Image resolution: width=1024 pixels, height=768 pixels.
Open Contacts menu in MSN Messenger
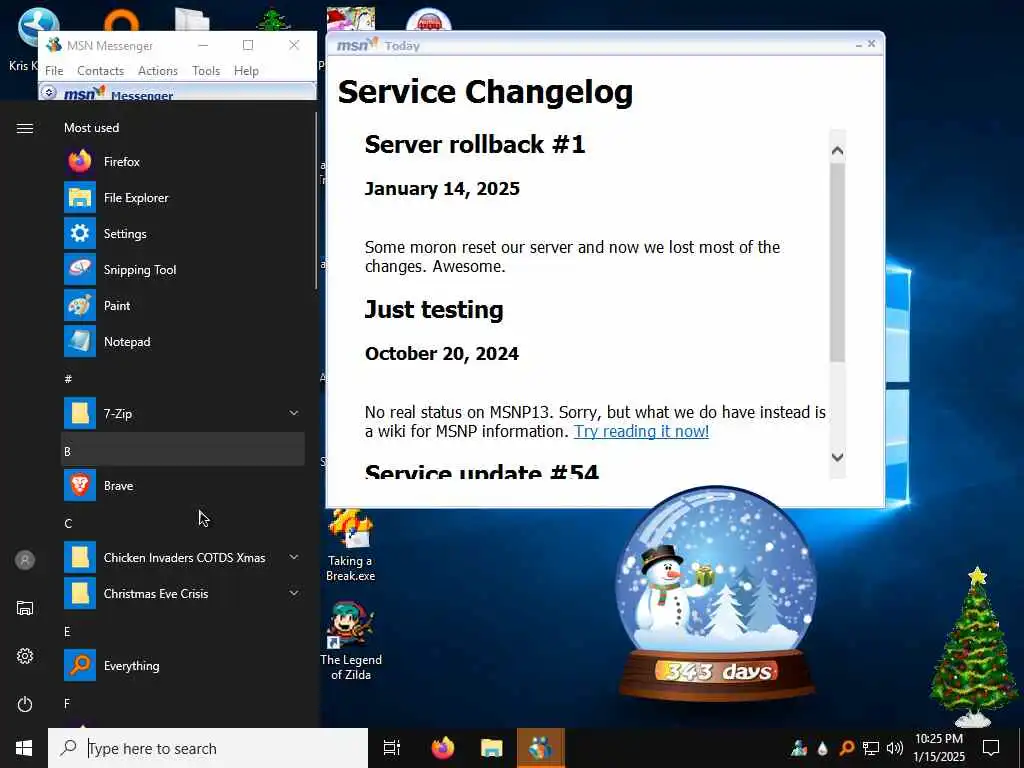point(100,71)
